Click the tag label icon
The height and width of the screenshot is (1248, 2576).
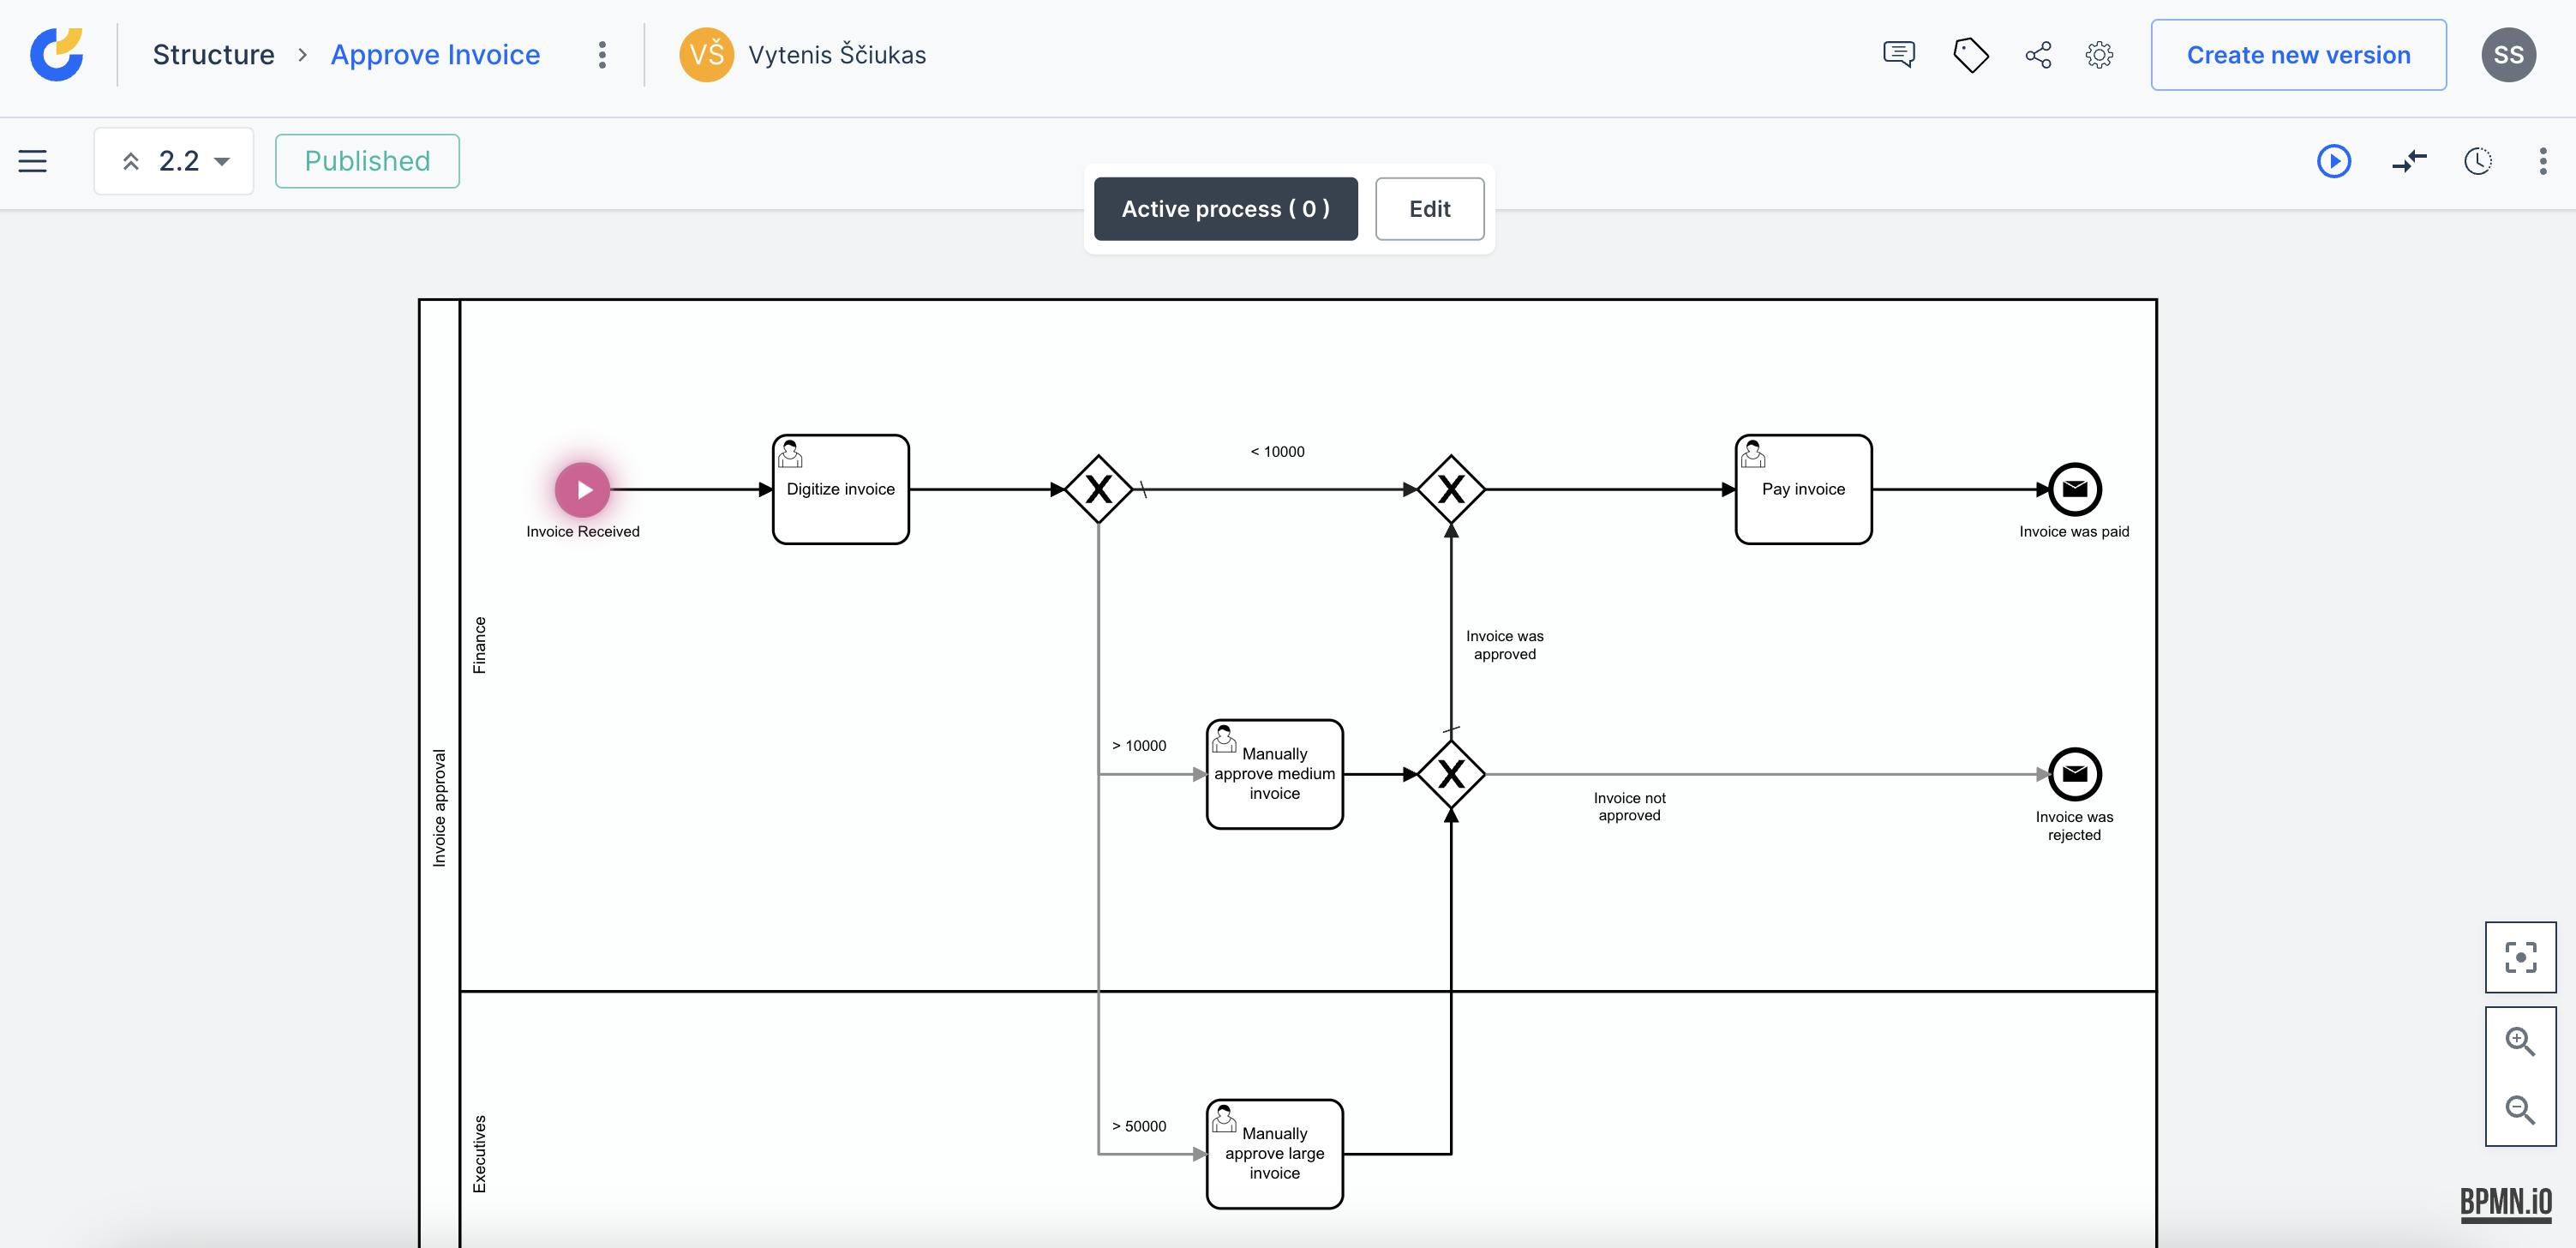tap(1970, 54)
